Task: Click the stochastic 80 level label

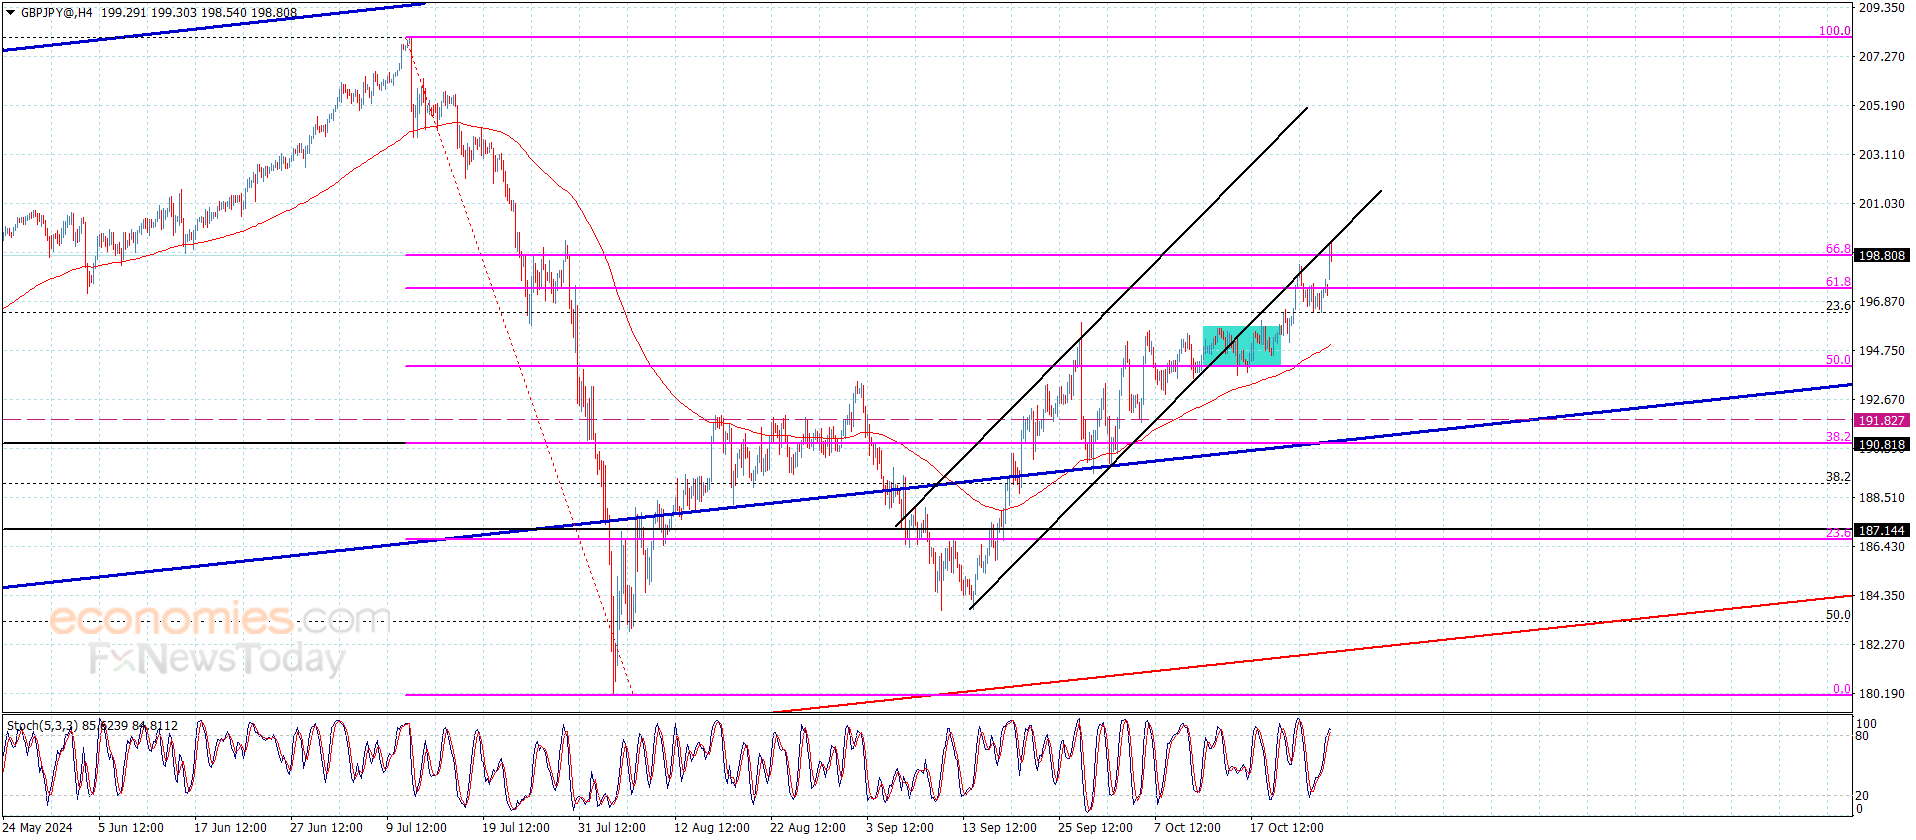Action: 1861,736
